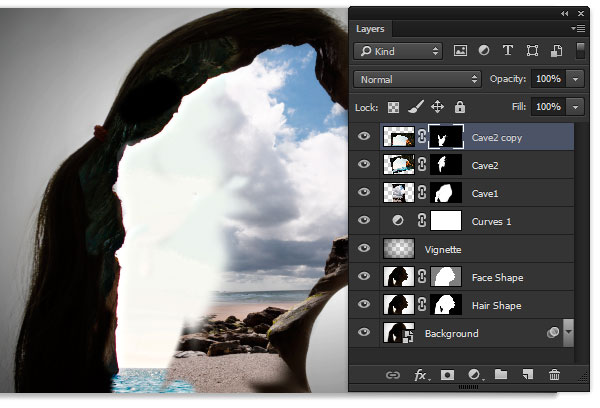The width and height of the screenshot is (600, 408).
Task: Collapse the panel with double arrows
Action: (564, 13)
